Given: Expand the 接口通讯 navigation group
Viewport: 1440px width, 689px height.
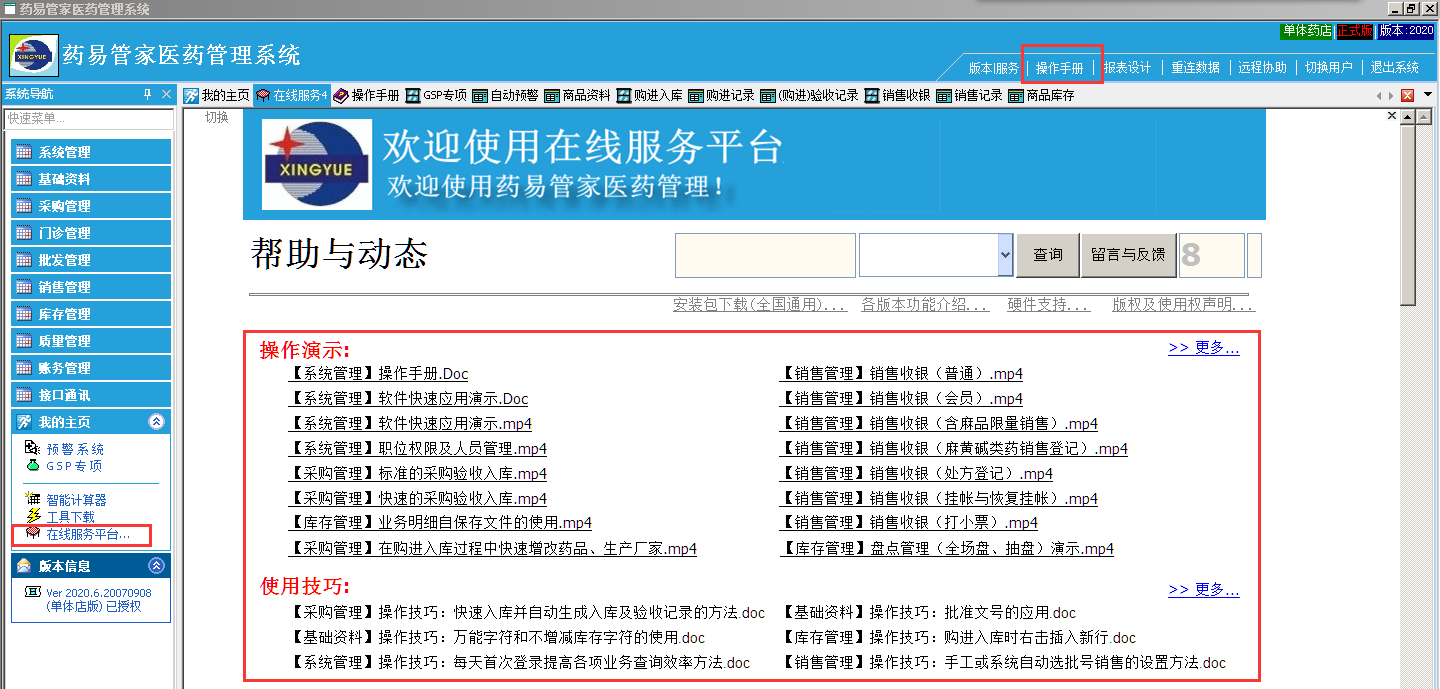Looking at the screenshot, I should [x=91, y=396].
